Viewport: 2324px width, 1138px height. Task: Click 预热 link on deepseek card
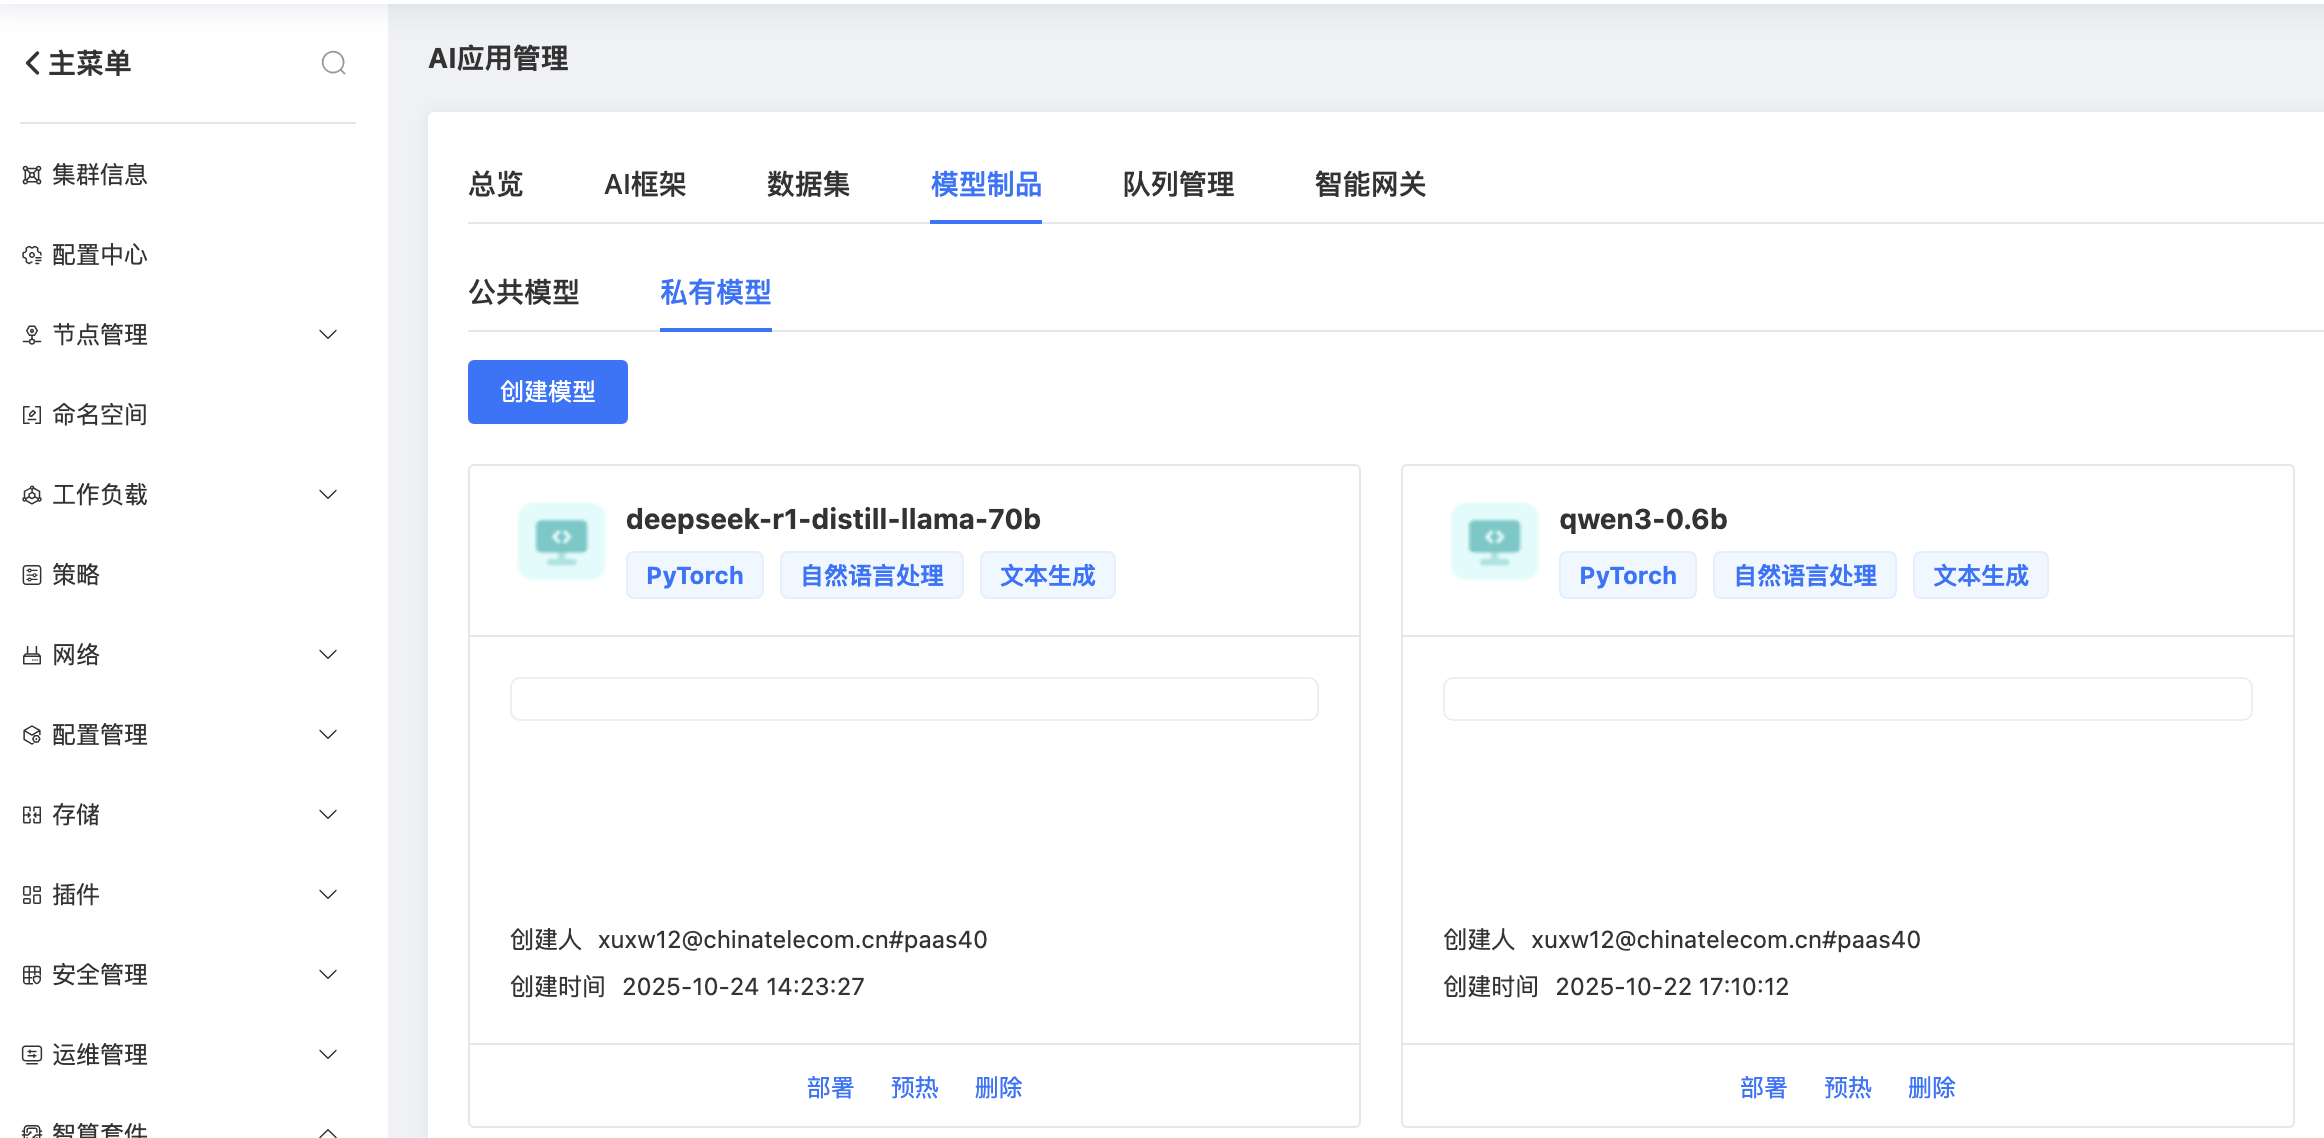tap(914, 1087)
